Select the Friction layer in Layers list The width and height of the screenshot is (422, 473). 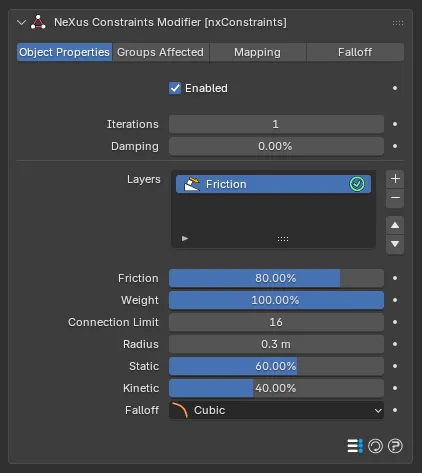pos(273,184)
